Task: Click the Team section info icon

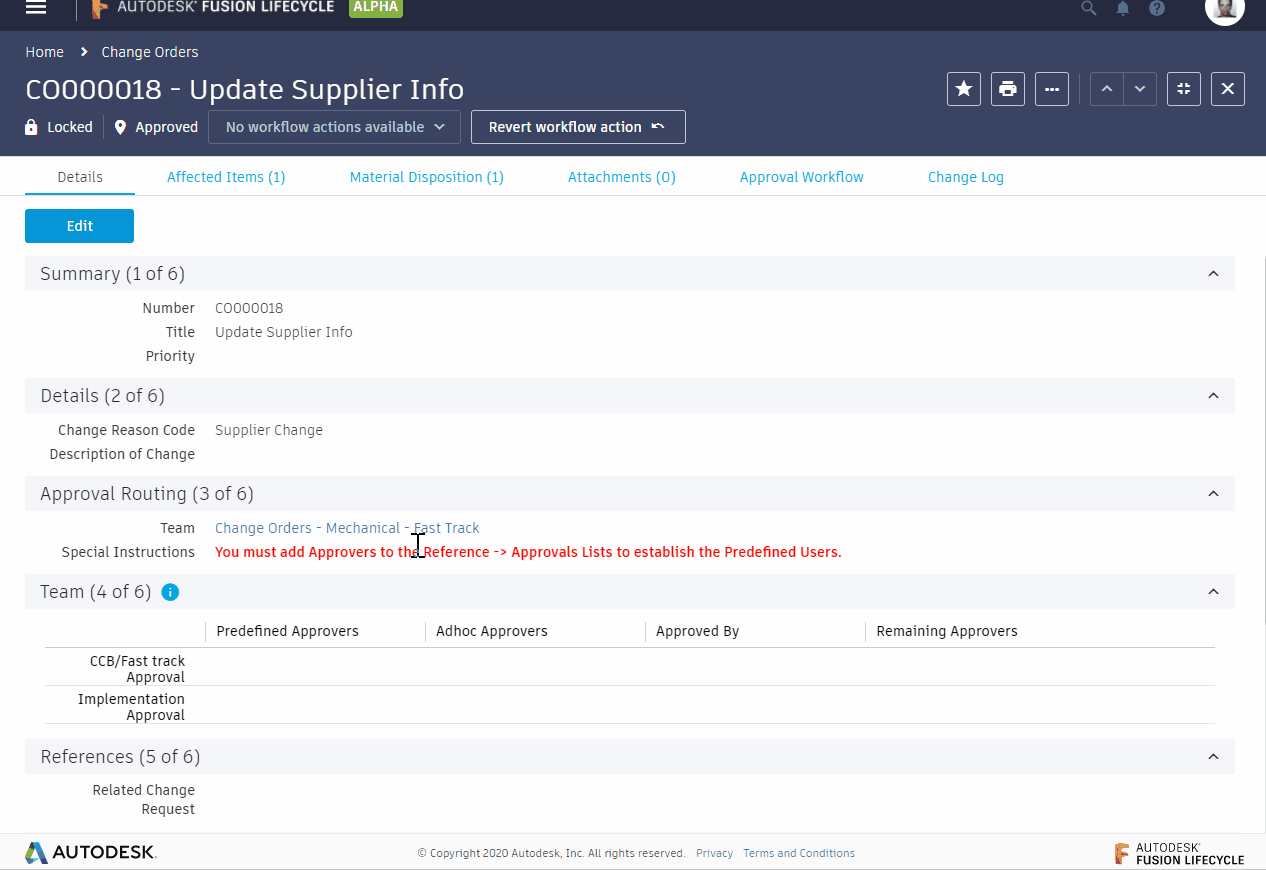Action: 170,592
